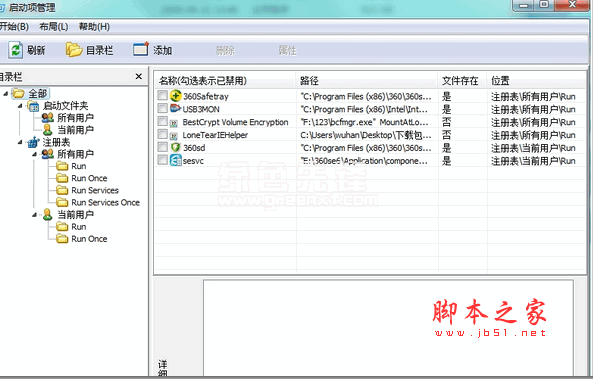Check the 360sd checkbox
The image size is (593, 379).
point(163,147)
